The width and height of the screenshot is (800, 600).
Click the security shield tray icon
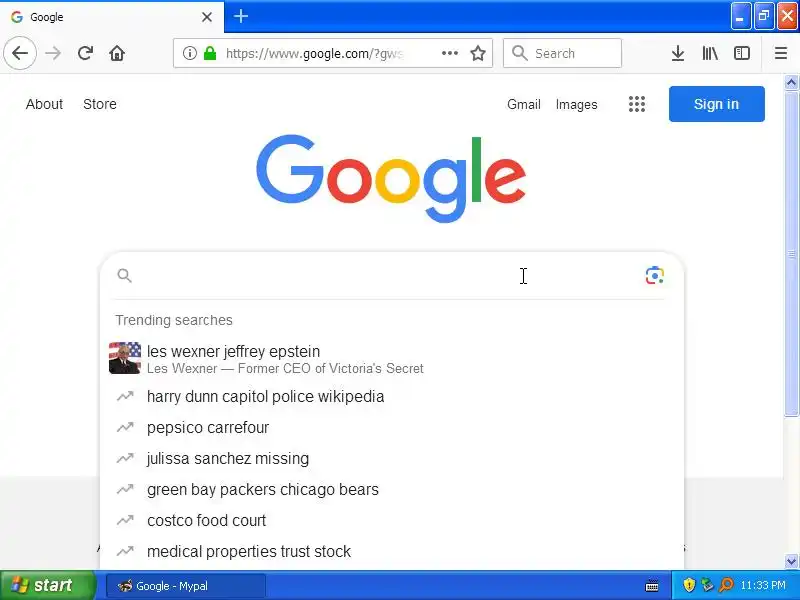pyautogui.click(x=689, y=585)
